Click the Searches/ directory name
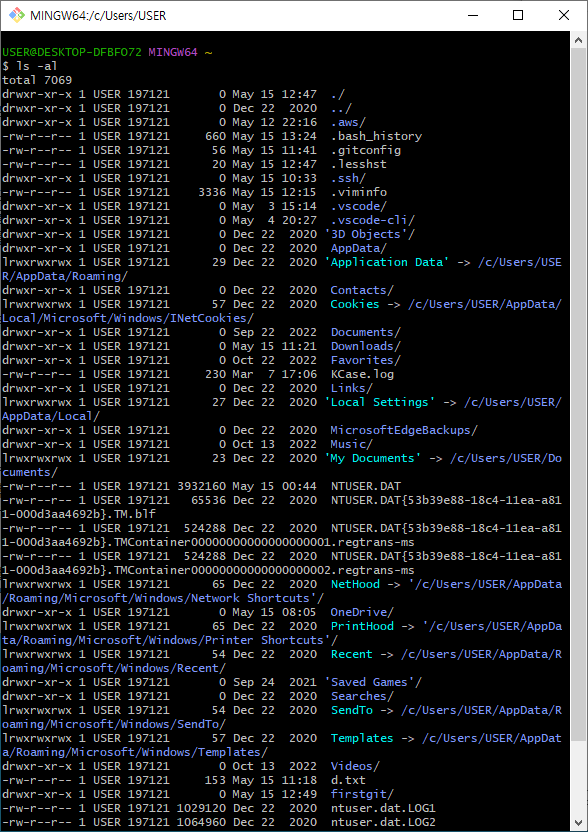588x832 pixels. coord(362,696)
